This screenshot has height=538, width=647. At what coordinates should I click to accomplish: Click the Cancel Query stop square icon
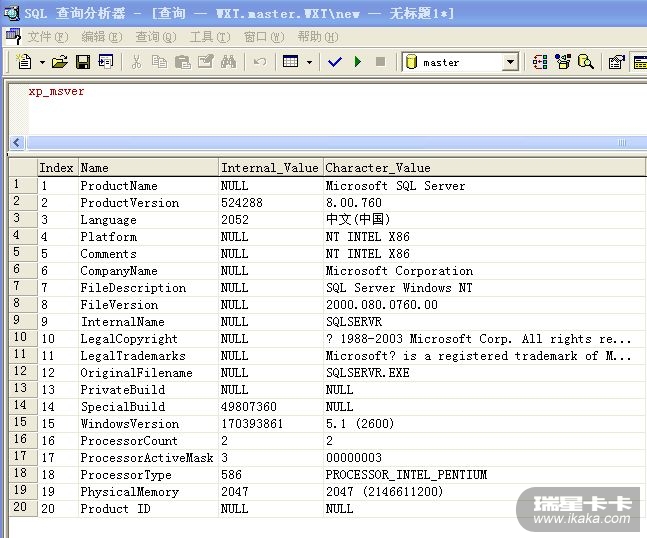coord(380,62)
